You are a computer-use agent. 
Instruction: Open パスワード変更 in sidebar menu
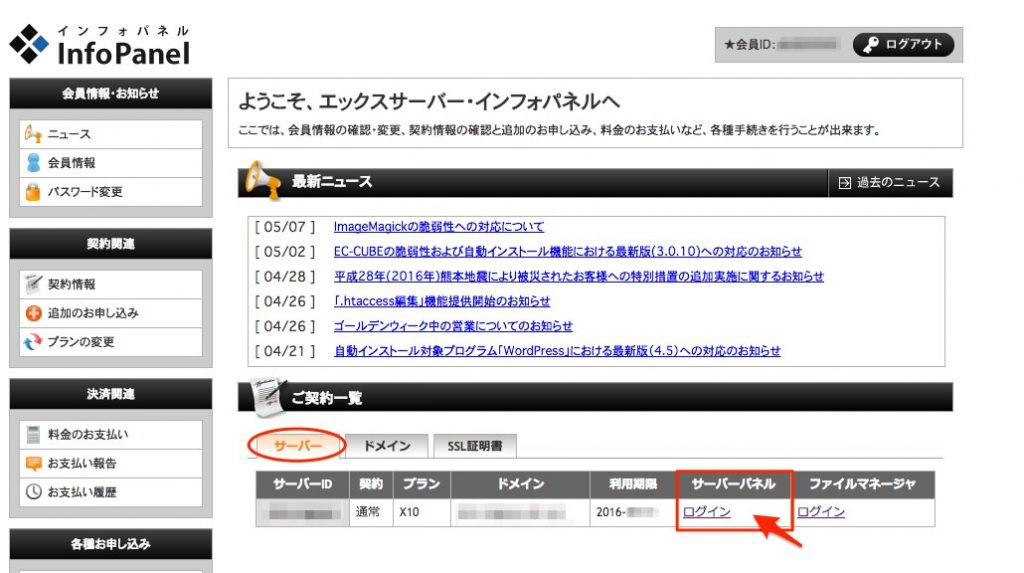coord(110,191)
